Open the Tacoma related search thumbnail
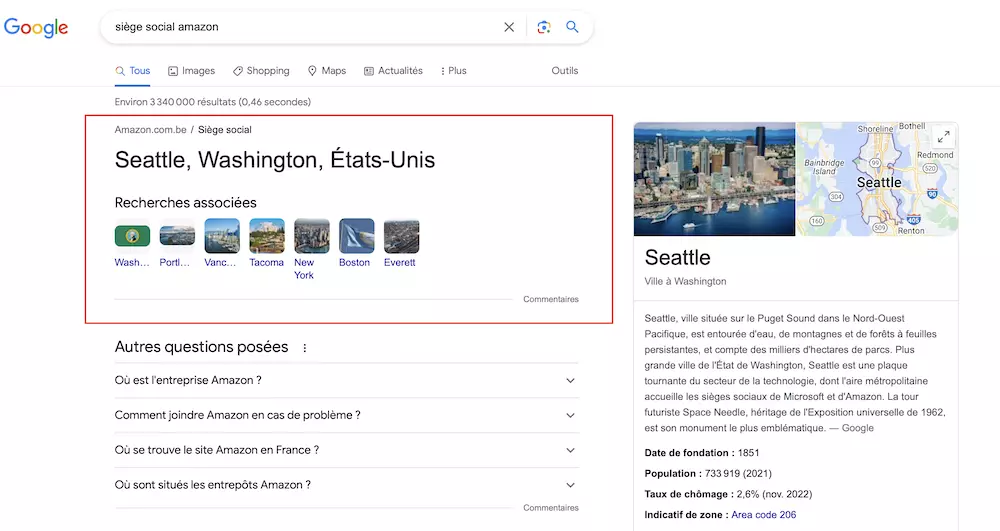1000x531 pixels. pyautogui.click(x=267, y=236)
